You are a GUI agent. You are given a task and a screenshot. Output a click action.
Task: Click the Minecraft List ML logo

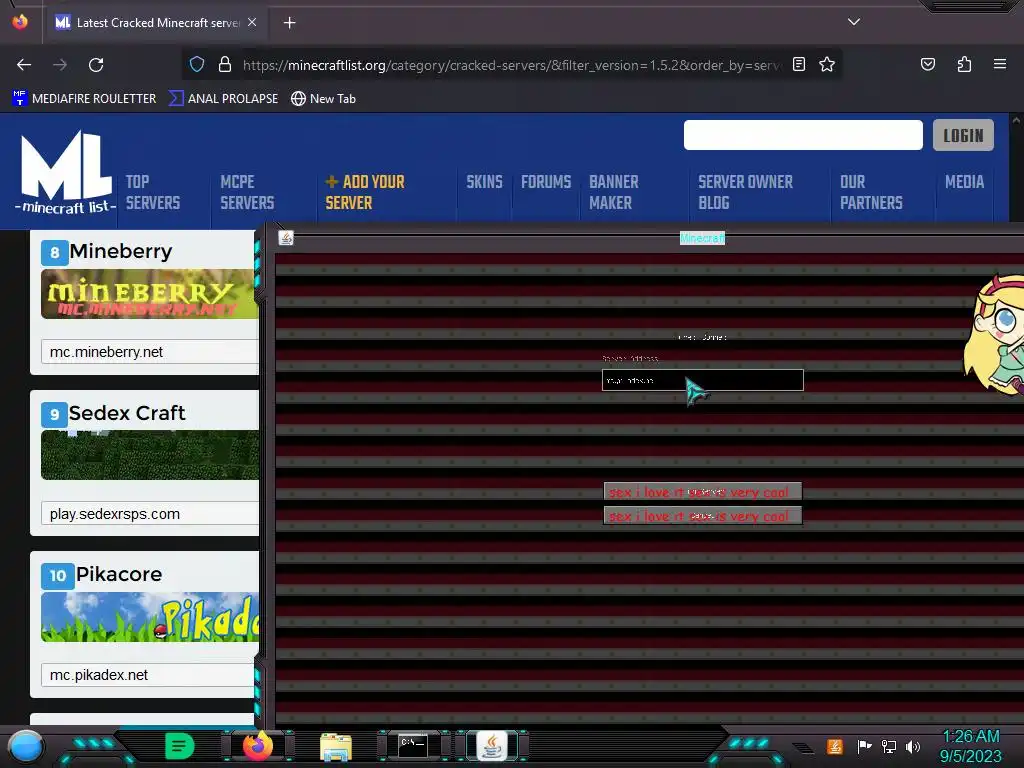(65, 173)
